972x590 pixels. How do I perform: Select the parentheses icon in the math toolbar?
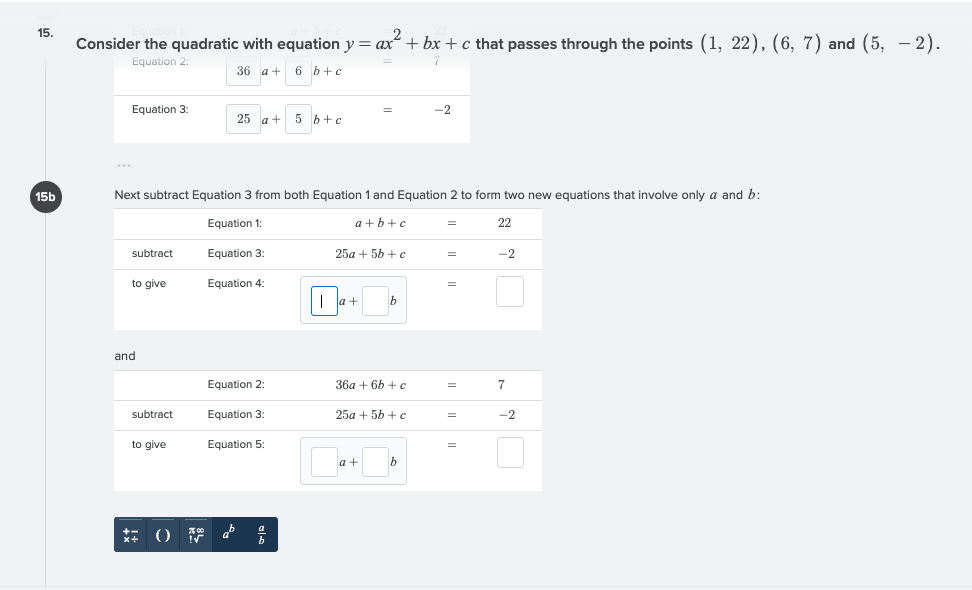pyautogui.click(x=163, y=535)
